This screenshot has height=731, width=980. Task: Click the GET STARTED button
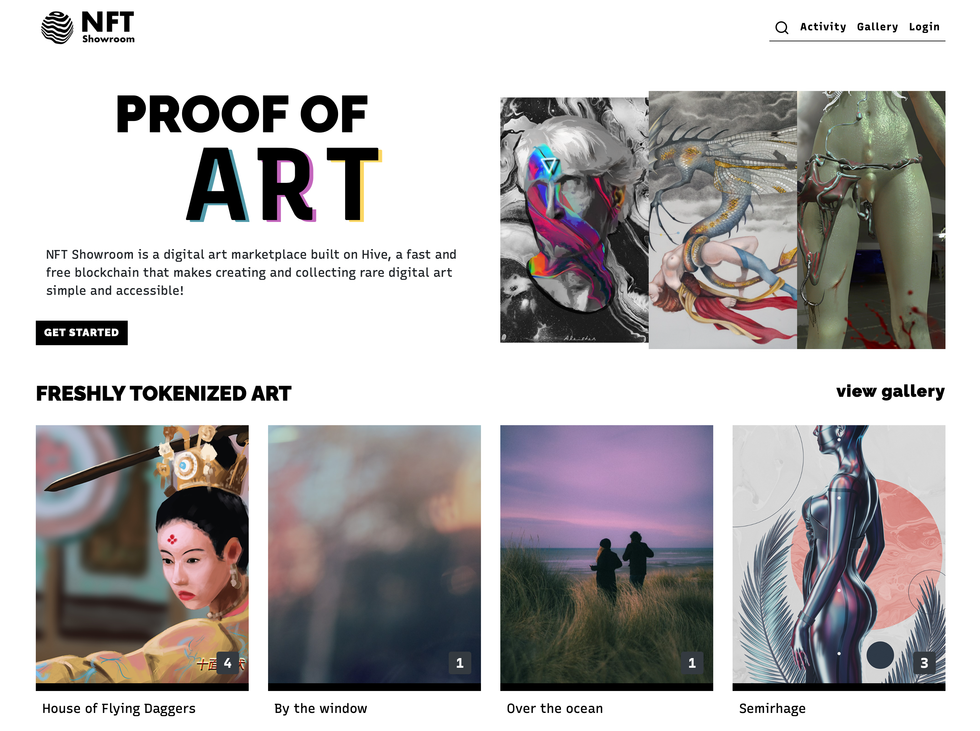click(x=81, y=332)
